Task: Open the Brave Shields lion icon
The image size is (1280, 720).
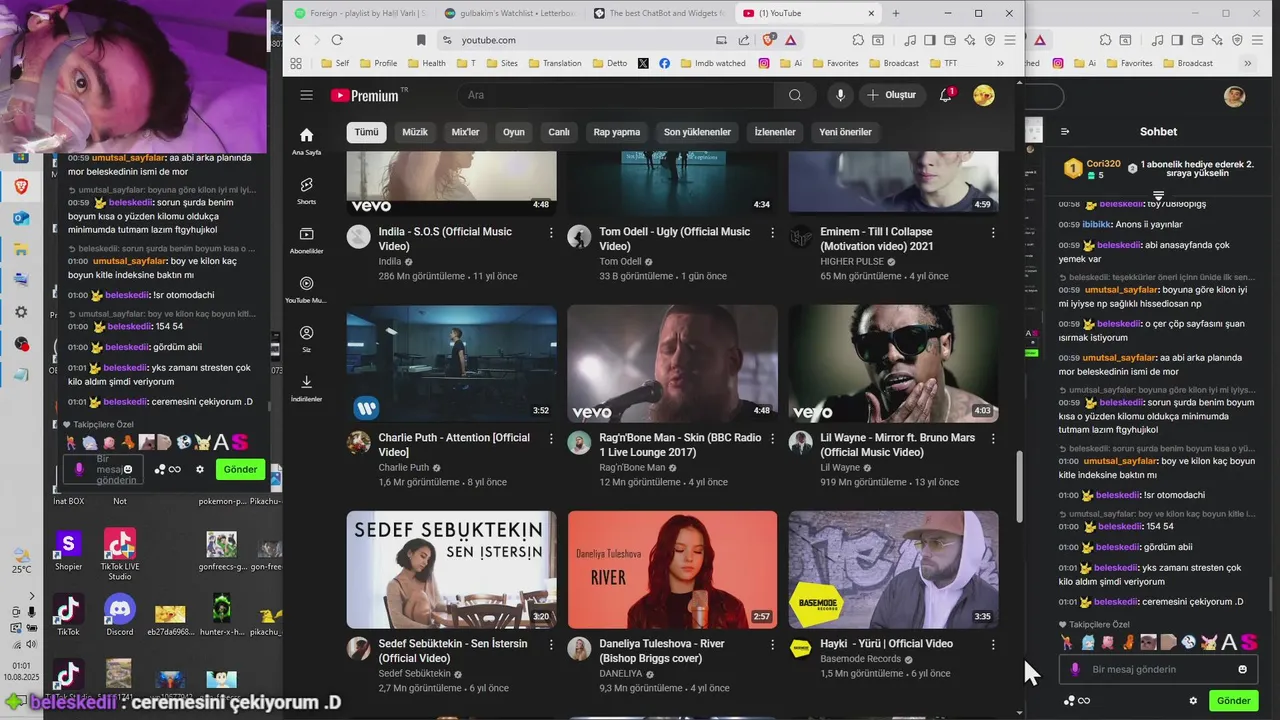Action: click(768, 40)
